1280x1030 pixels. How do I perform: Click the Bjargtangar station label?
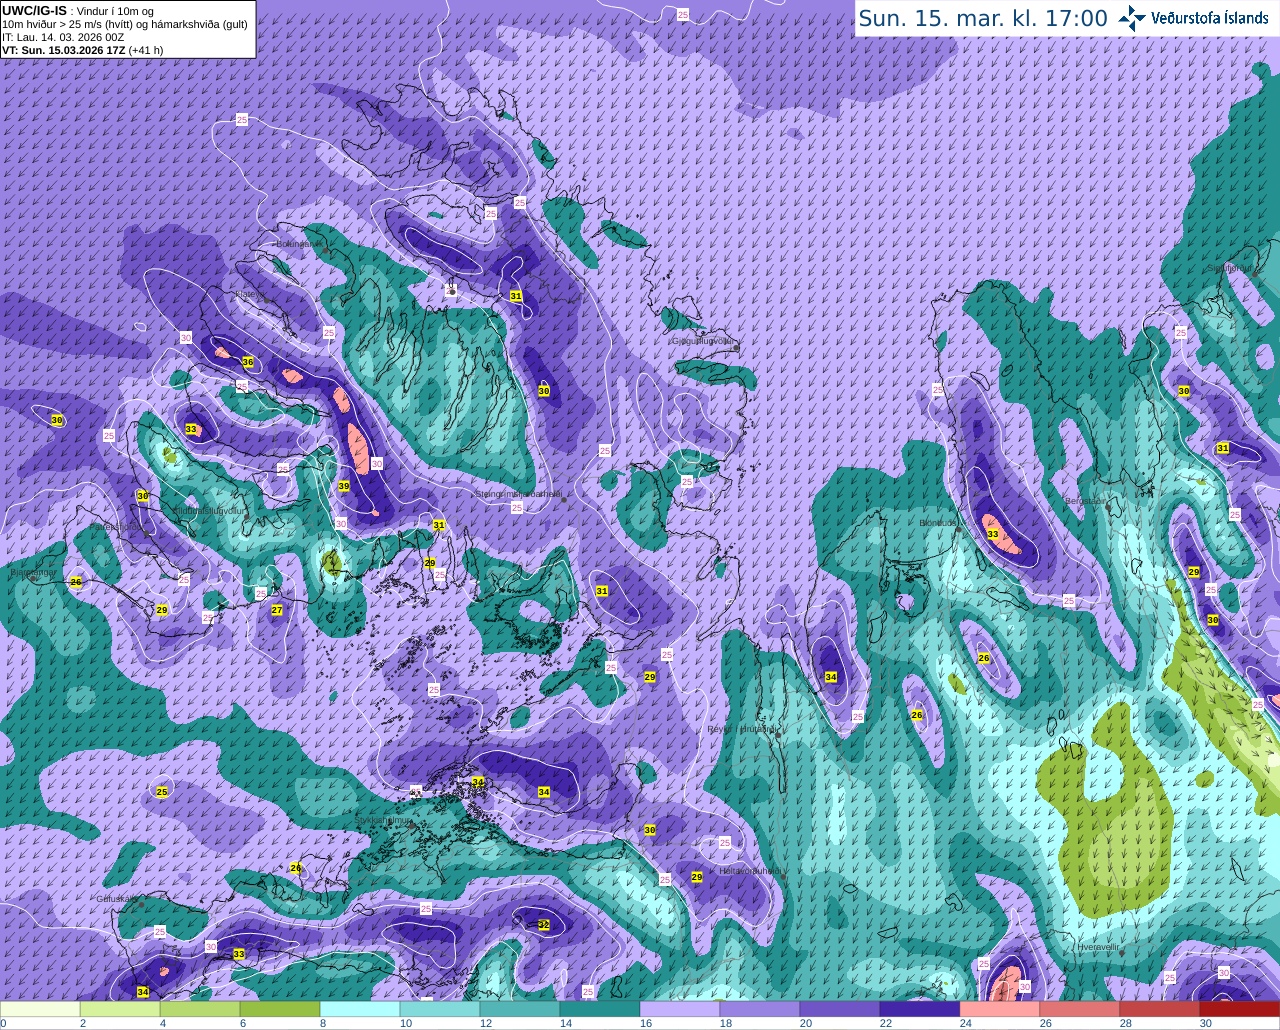33,573
